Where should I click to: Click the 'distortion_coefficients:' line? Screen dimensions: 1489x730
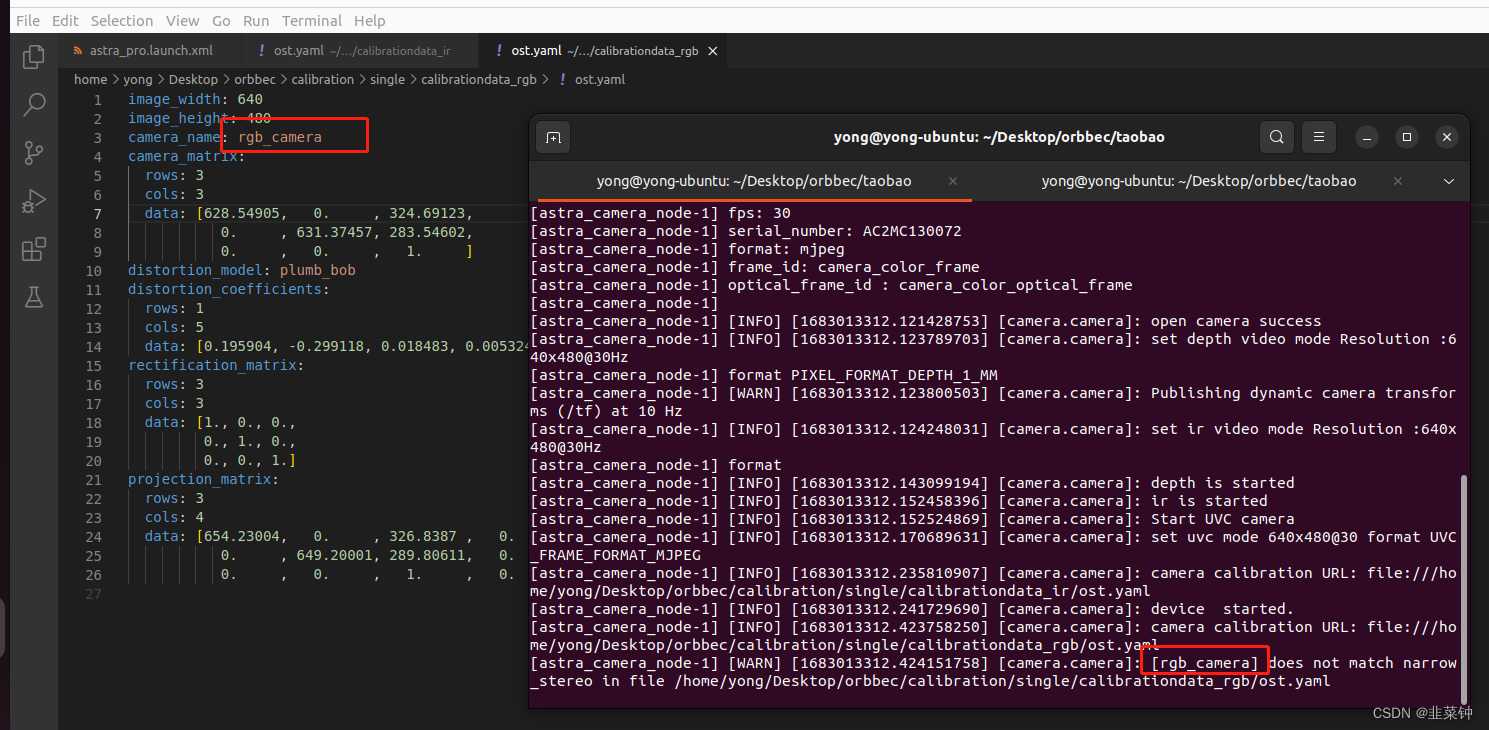229,289
